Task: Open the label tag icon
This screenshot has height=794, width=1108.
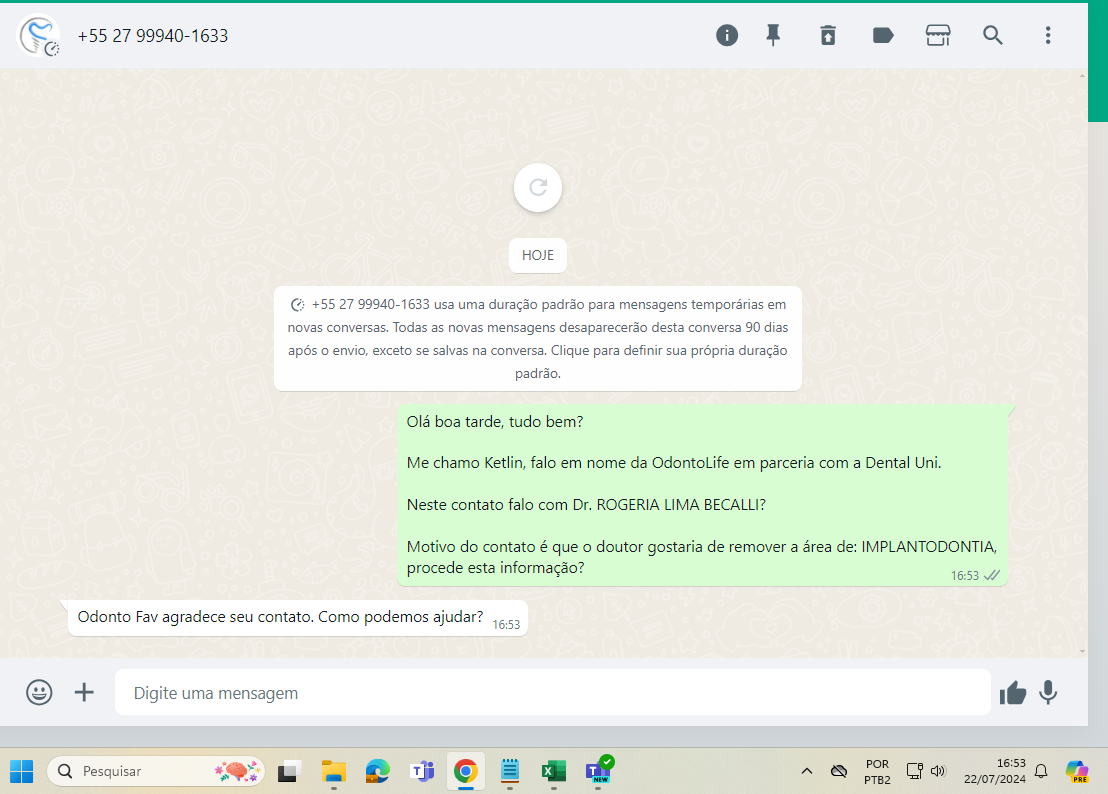Action: (883, 35)
